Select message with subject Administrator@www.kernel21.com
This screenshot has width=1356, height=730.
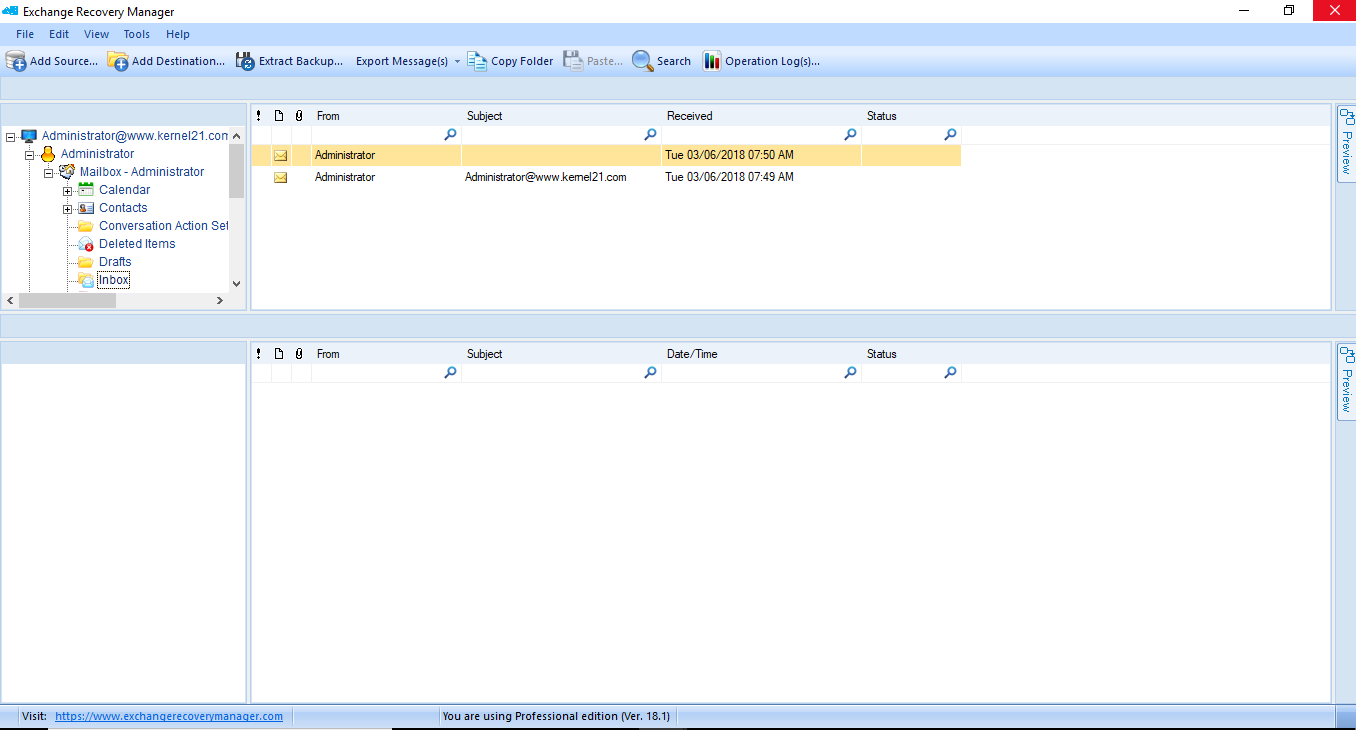coord(606,177)
